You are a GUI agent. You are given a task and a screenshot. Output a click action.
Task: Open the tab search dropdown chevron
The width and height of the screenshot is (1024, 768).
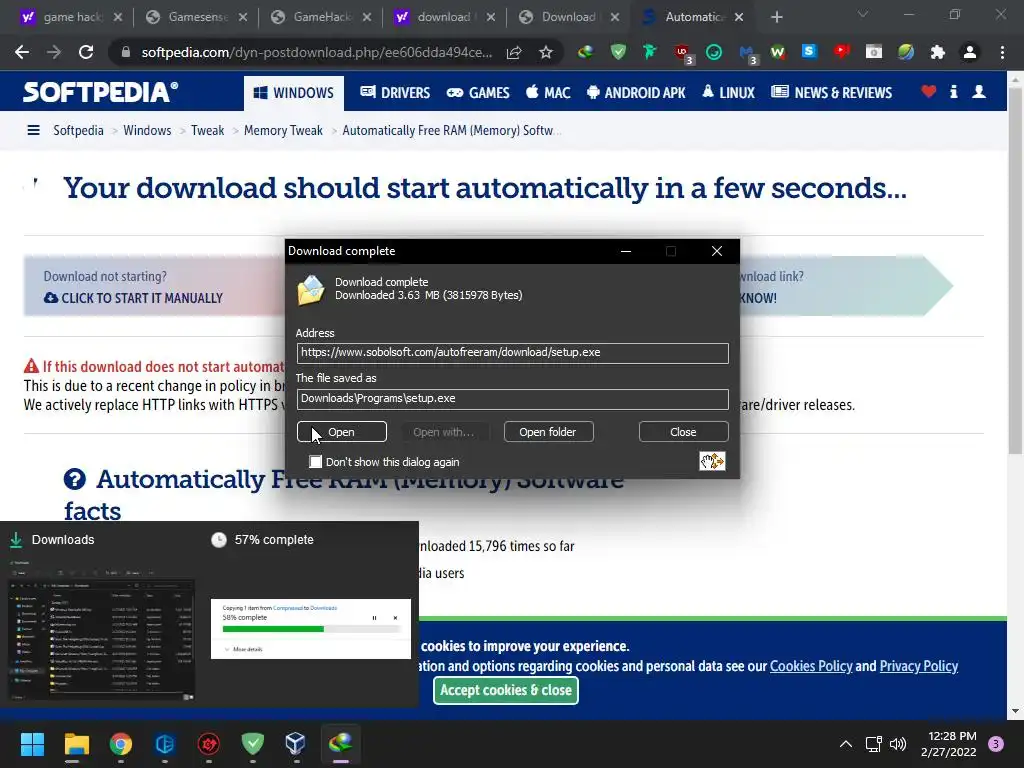(x=863, y=14)
